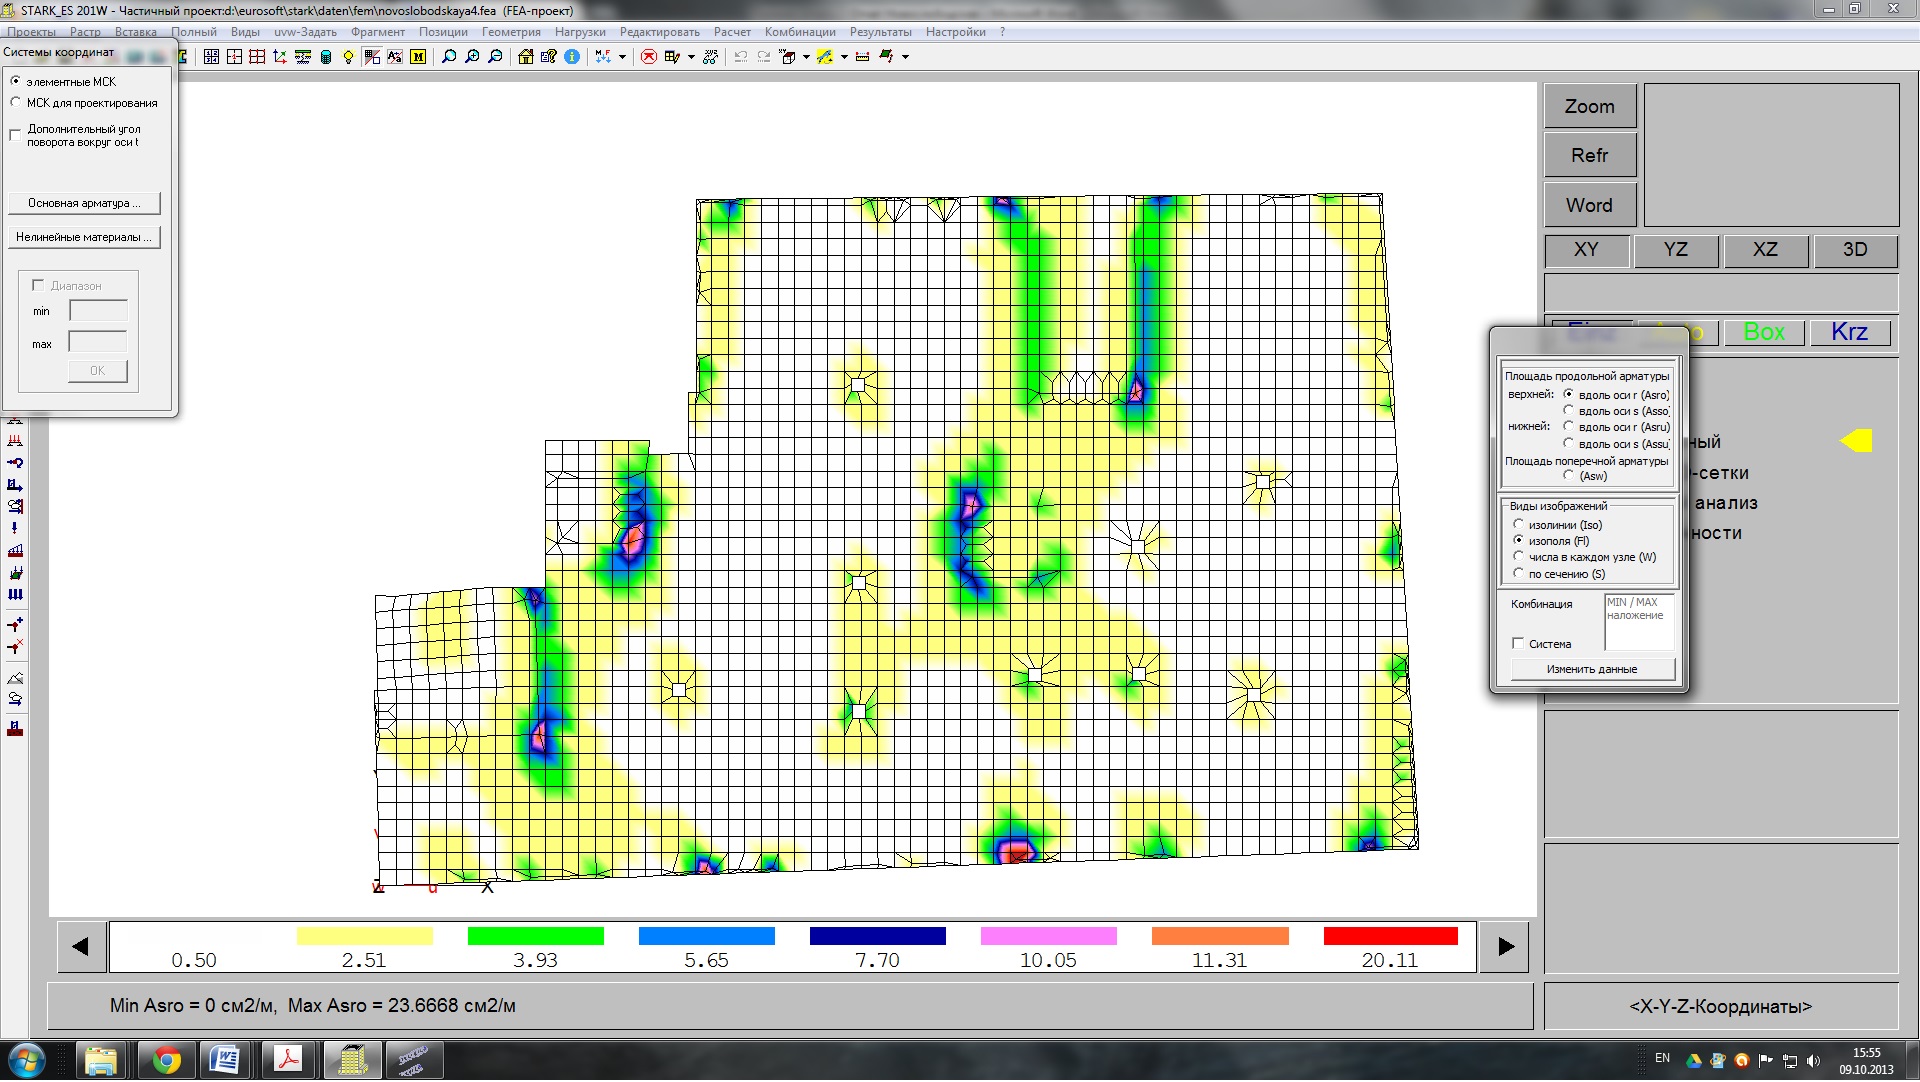Open the 'Нагрузки' menu
This screenshot has width=1920, height=1082.
[x=580, y=32]
